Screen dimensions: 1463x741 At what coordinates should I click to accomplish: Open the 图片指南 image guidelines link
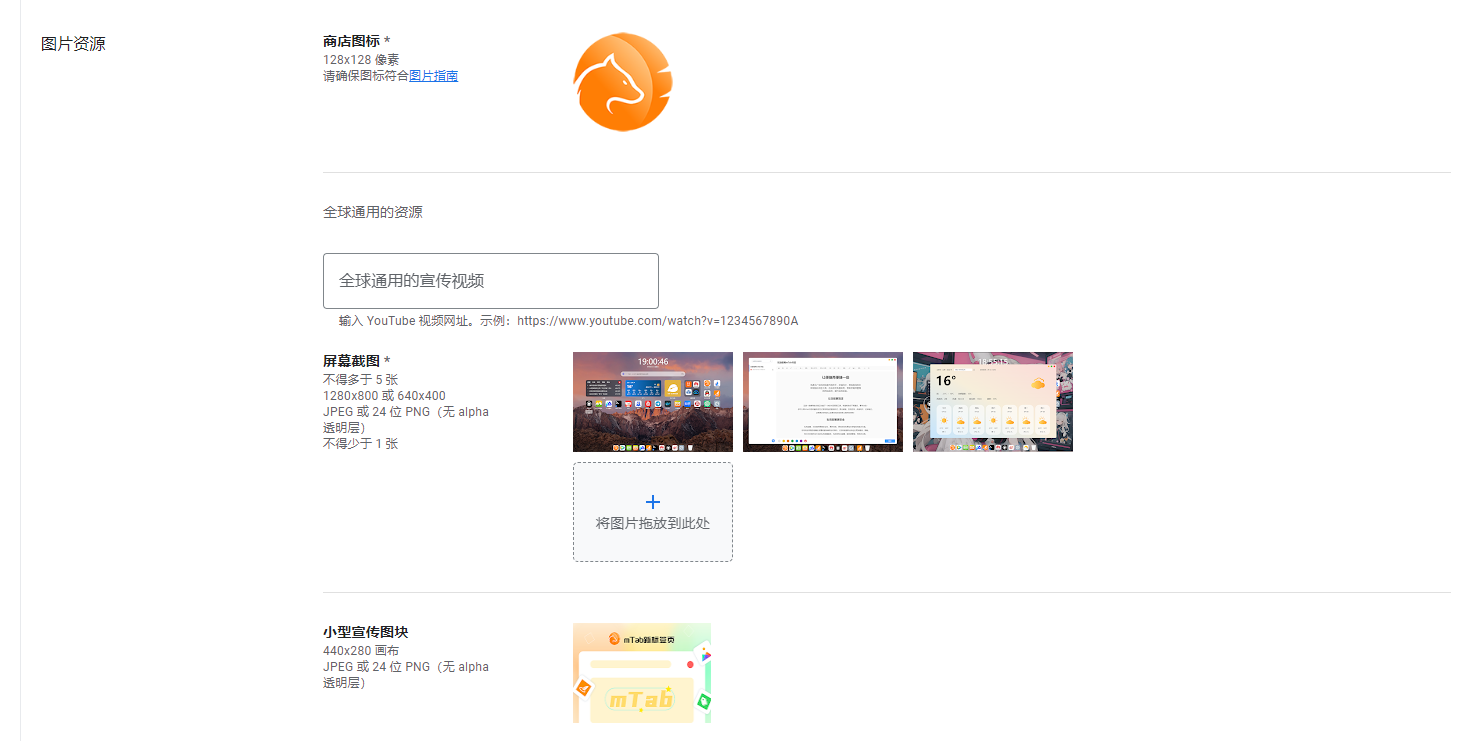435,75
